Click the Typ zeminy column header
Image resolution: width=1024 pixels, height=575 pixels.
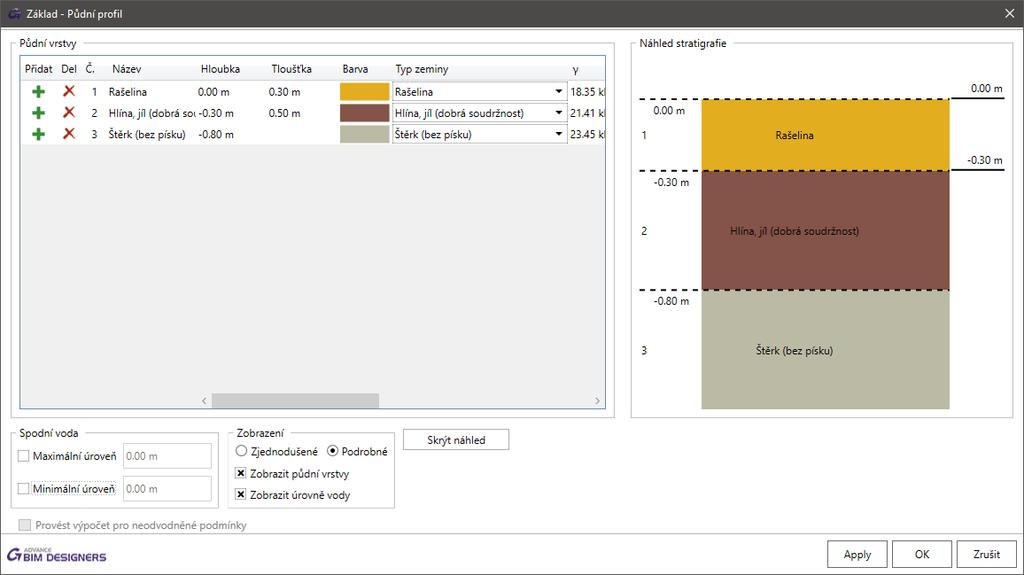click(421, 69)
